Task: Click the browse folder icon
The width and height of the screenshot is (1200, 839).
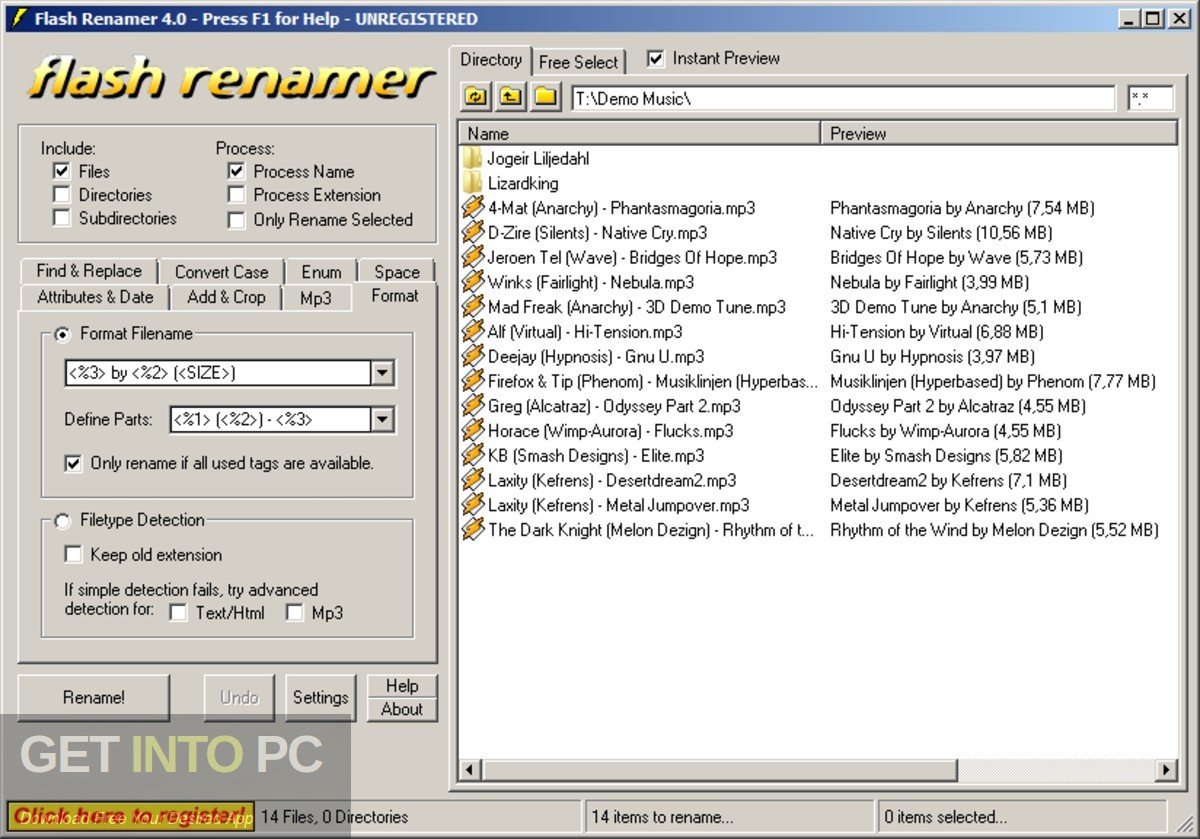Action: pyautogui.click(x=545, y=97)
